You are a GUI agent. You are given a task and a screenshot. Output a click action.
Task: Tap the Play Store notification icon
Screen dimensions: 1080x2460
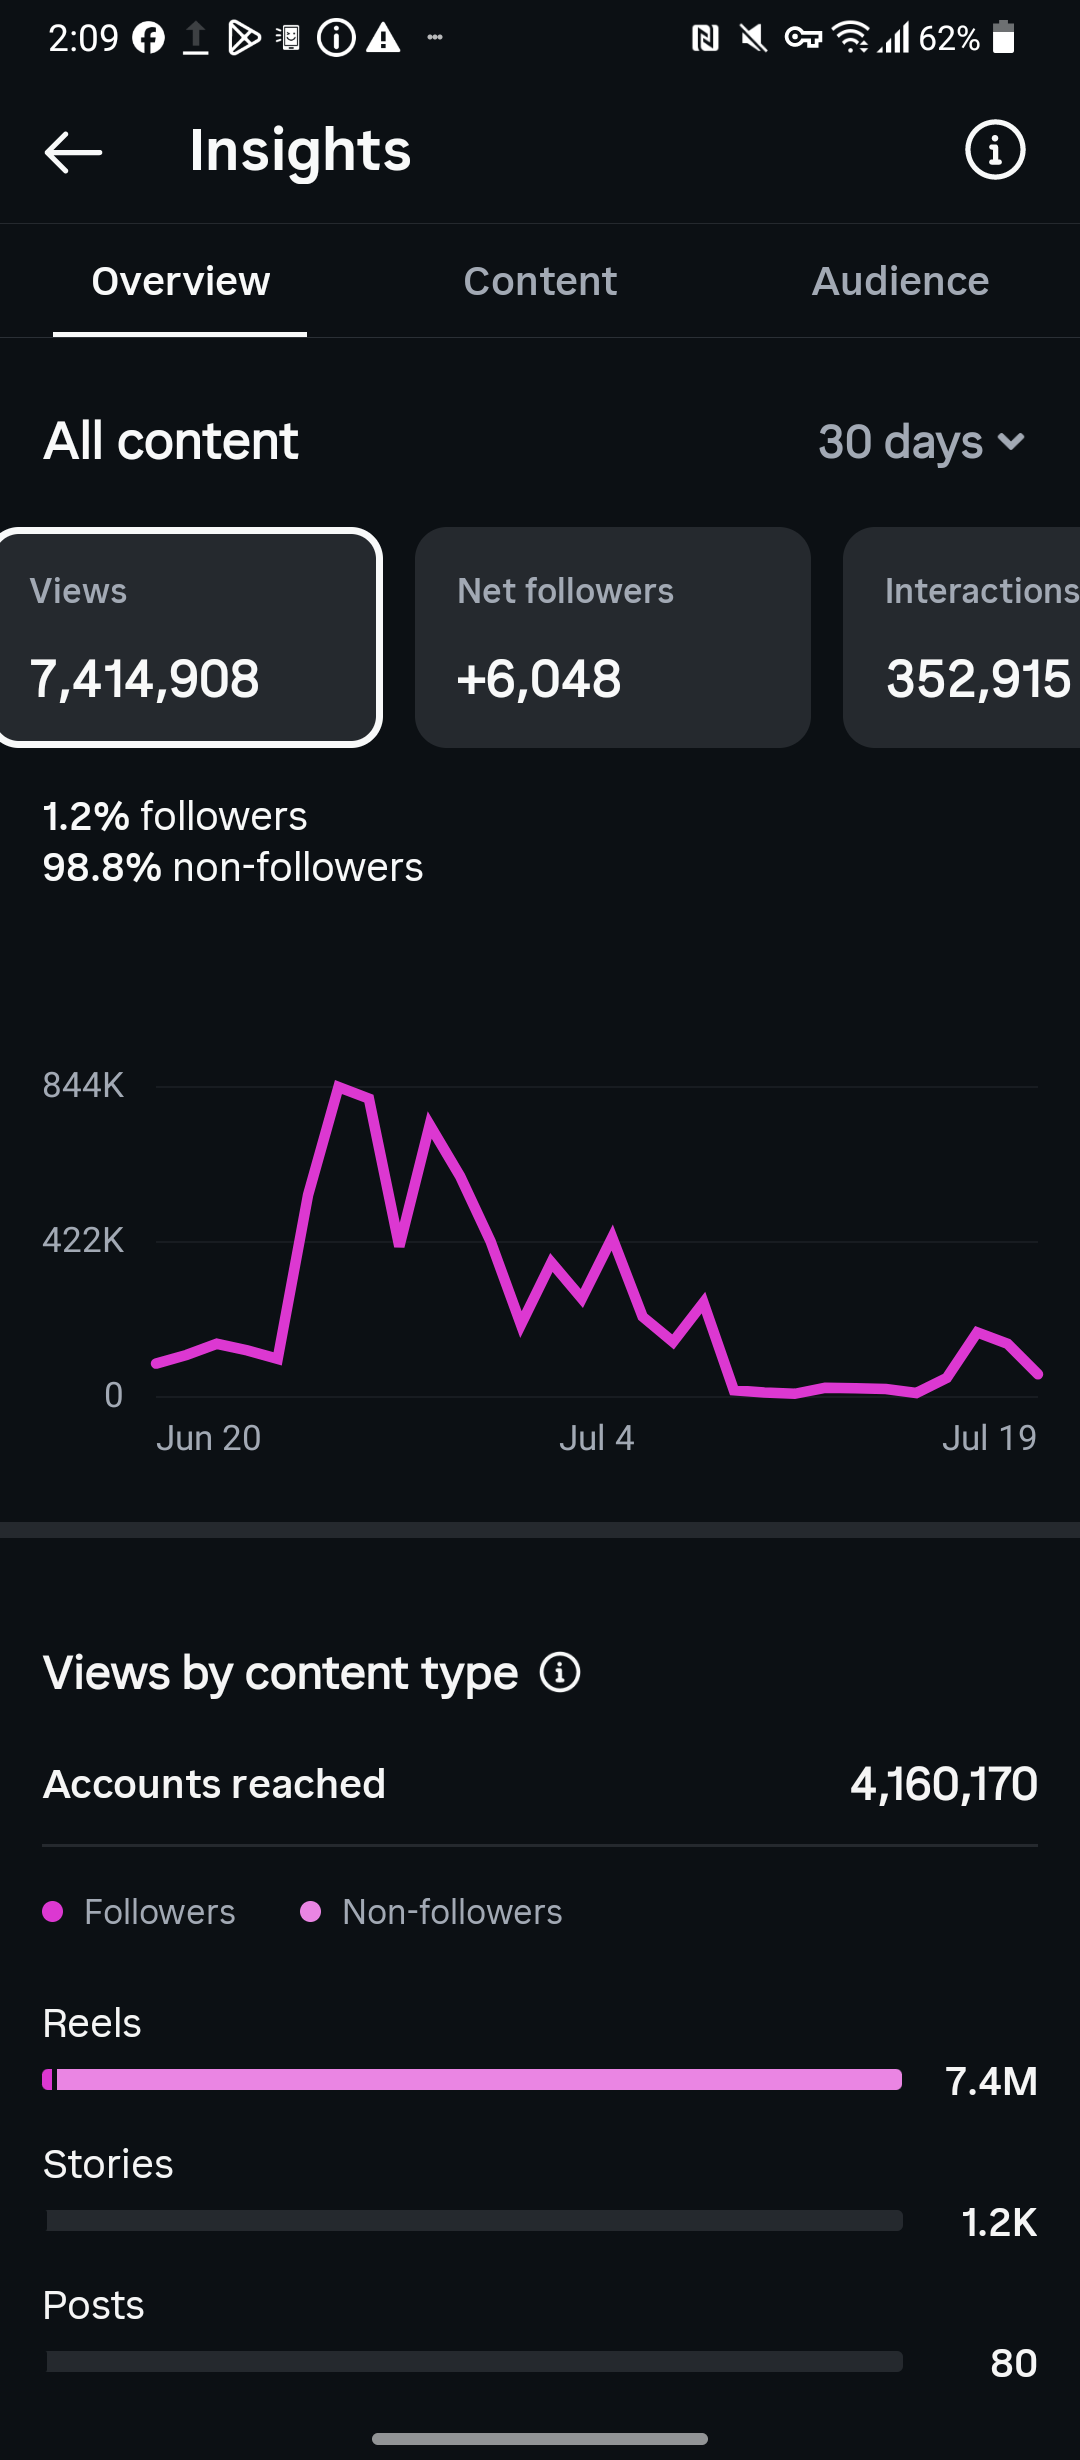(244, 38)
